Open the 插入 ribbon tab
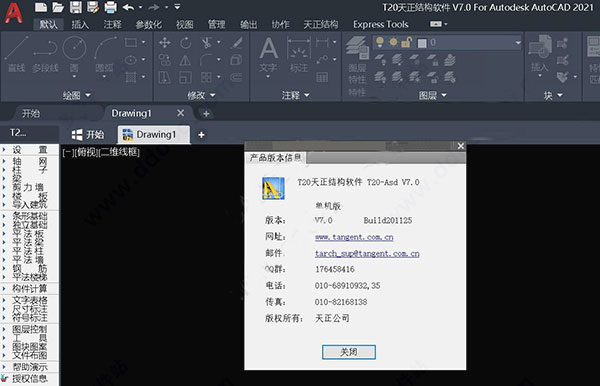This screenshot has width=600, height=386. [80, 24]
